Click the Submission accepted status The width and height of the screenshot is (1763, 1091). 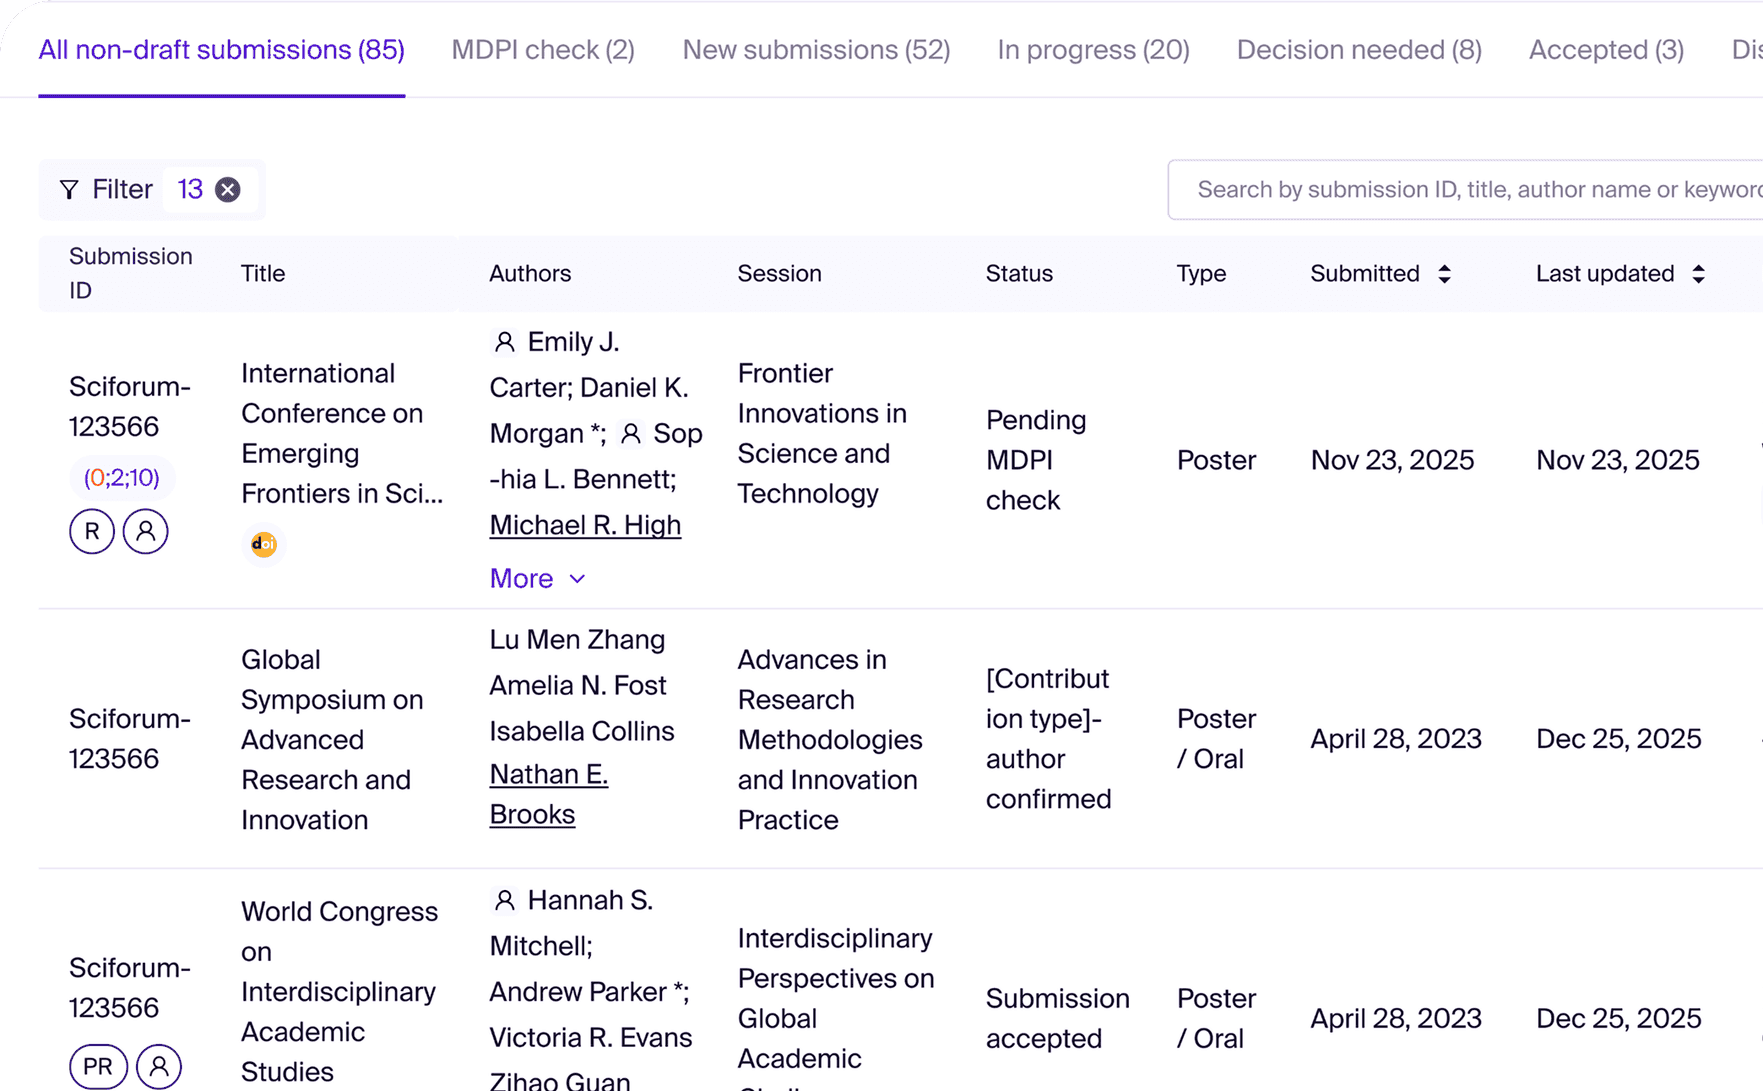click(x=1057, y=1018)
